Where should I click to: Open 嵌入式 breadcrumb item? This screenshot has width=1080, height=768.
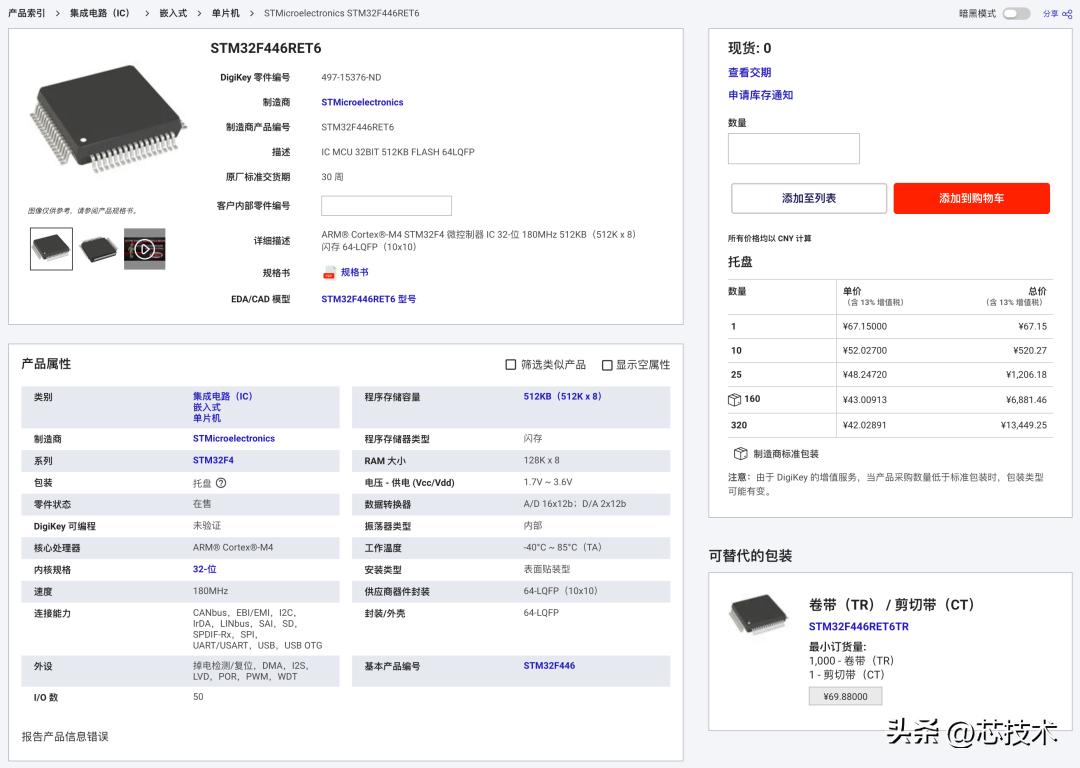[173, 13]
